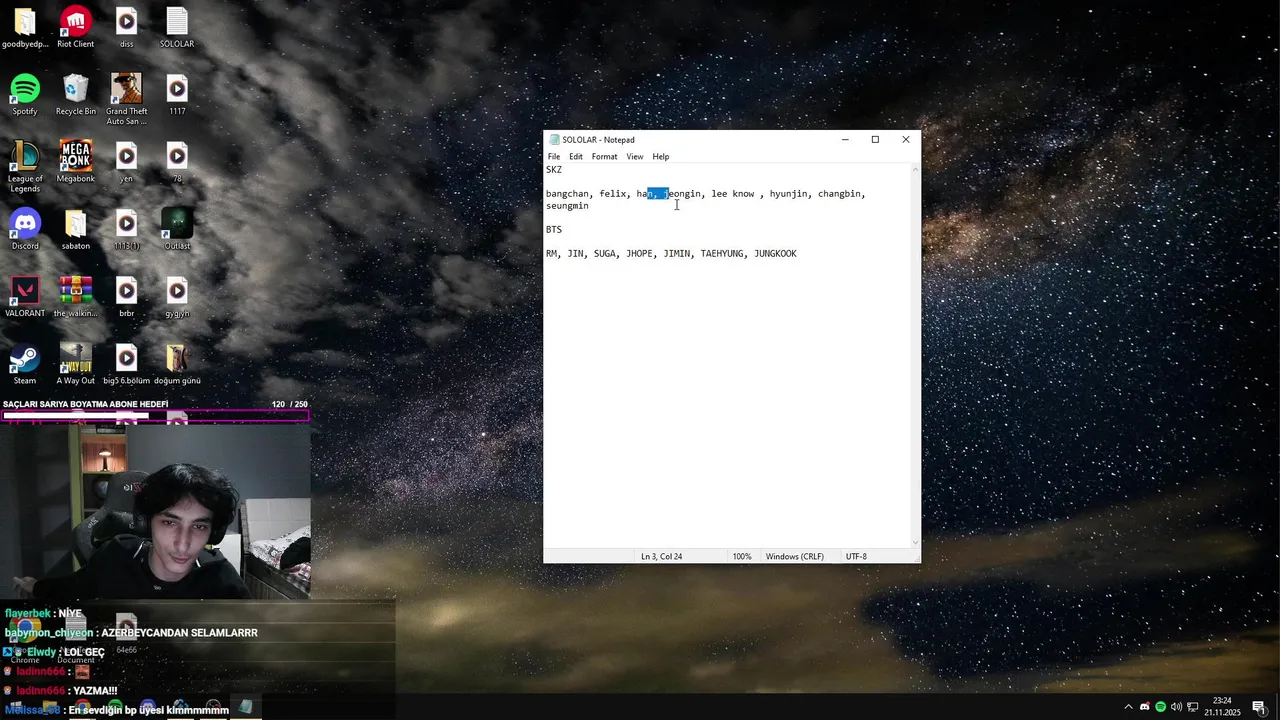Click the Notepad window title icon
Viewport: 1280px width, 720px height.
[554, 140]
